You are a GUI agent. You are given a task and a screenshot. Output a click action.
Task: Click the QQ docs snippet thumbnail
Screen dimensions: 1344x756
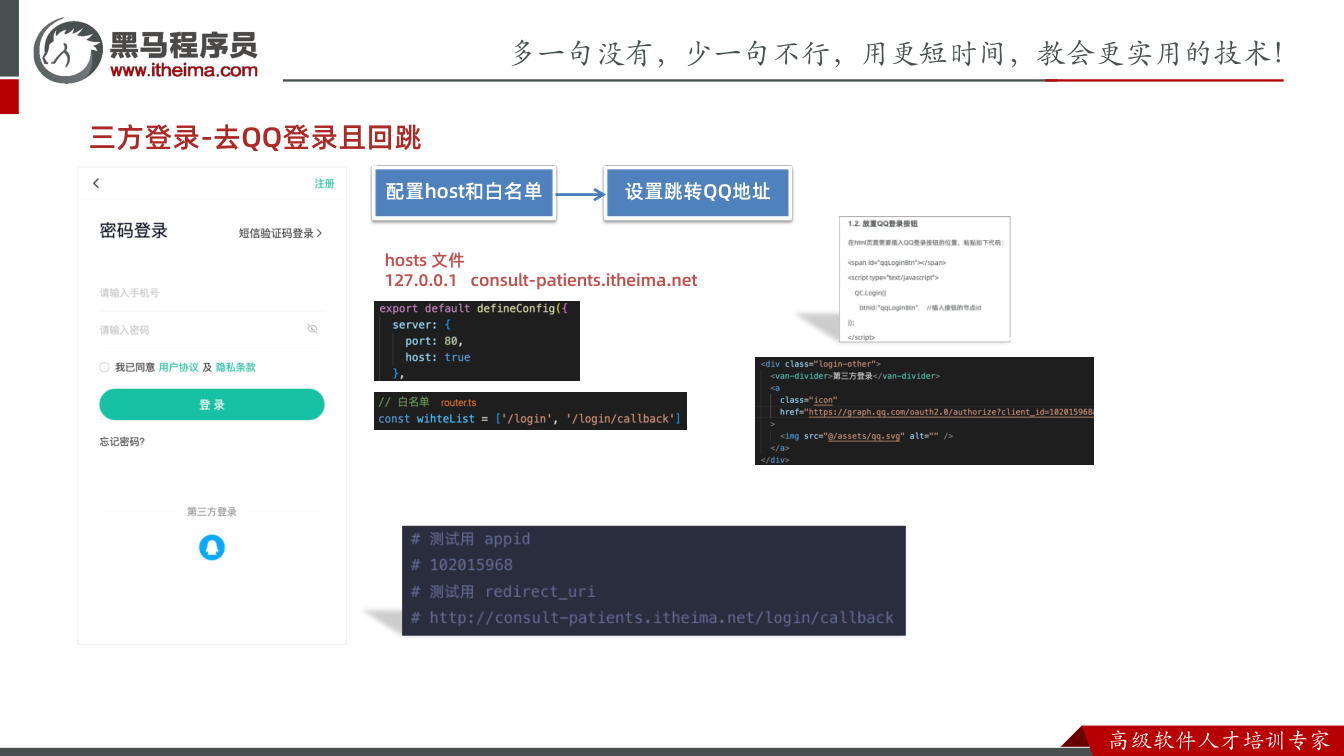(x=925, y=279)
